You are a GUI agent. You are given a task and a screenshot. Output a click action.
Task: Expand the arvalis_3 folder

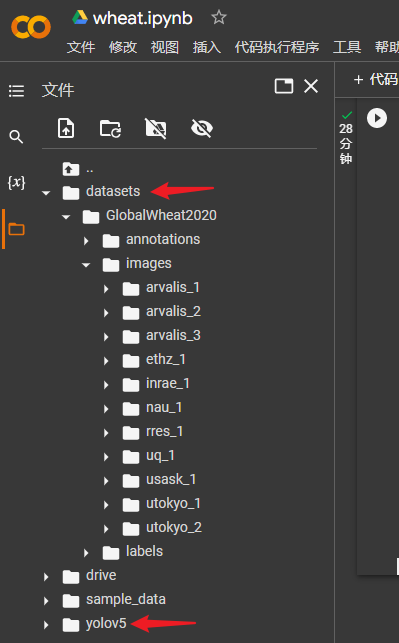point(106,337)
